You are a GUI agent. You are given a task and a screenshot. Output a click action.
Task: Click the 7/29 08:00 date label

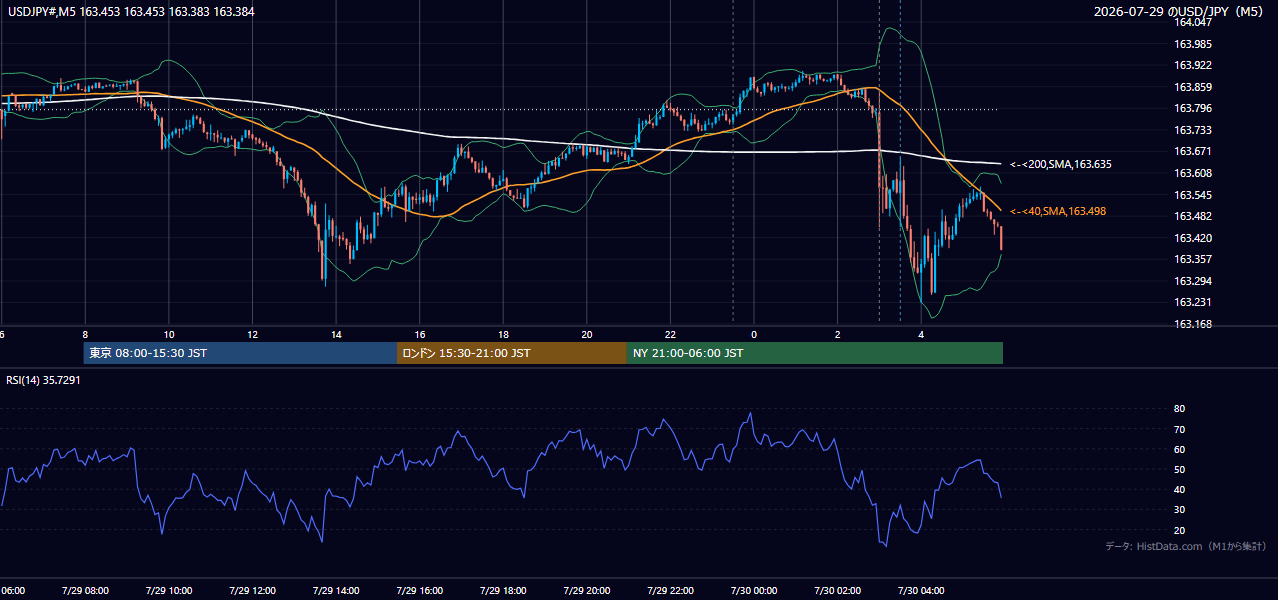tap(85, 591)
